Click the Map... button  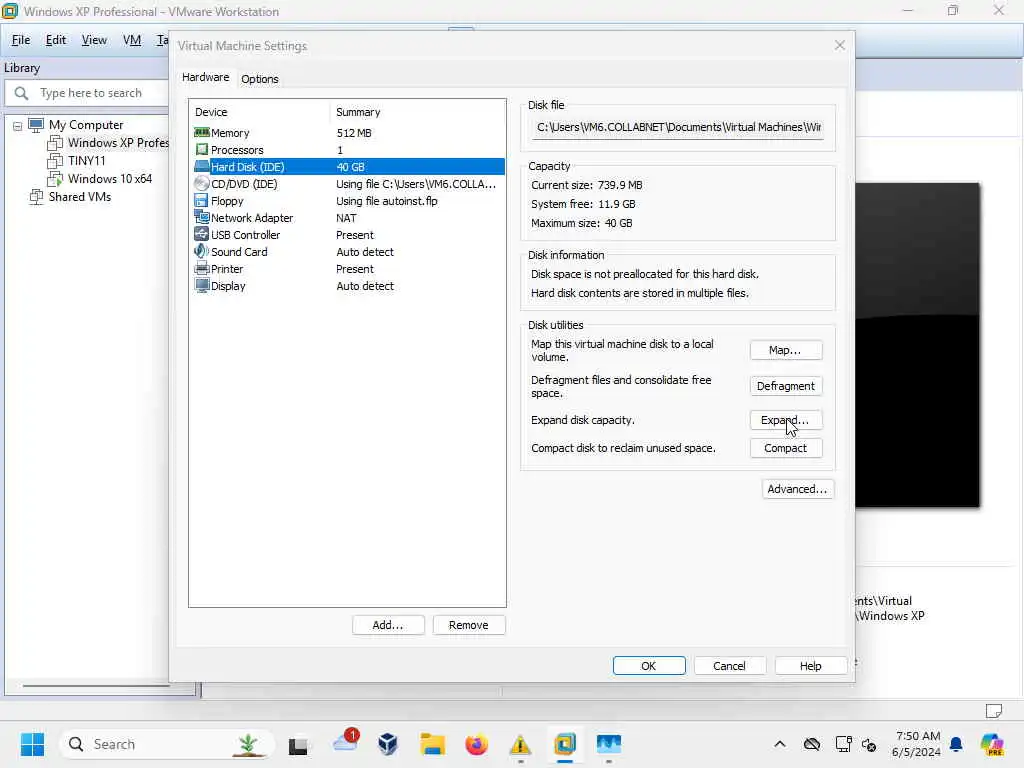click(x=786, y=350)
